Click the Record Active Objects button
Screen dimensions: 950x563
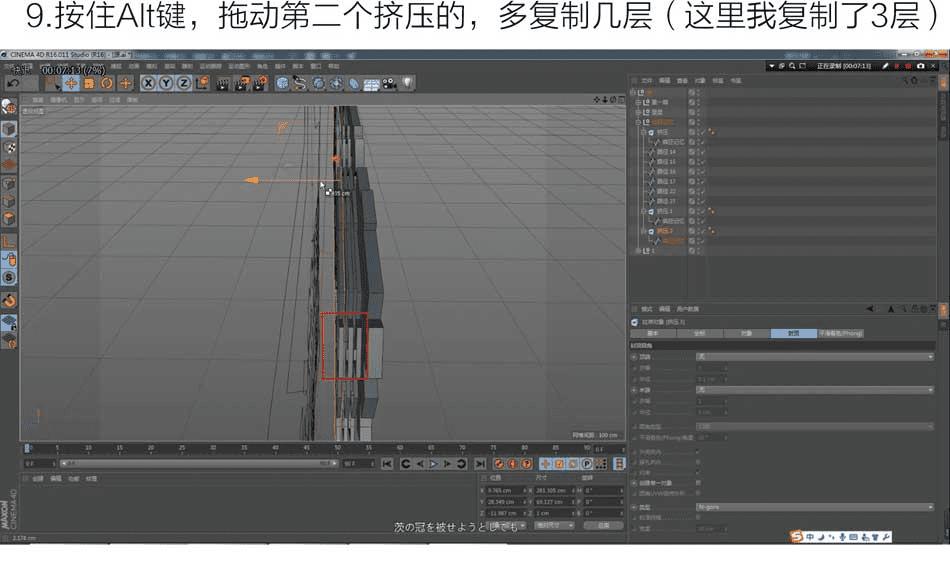(499, 464)
